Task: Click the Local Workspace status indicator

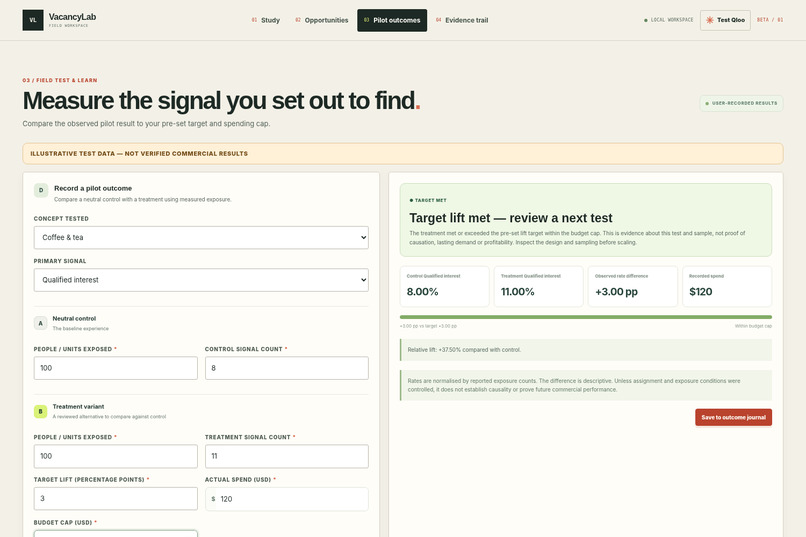Action: (669, 20)
